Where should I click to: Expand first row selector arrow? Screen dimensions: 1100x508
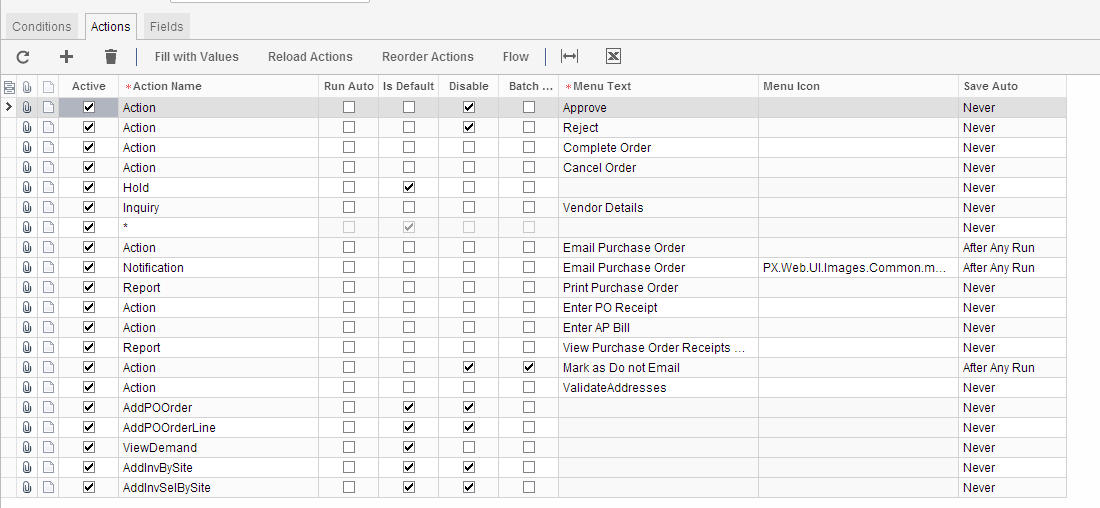pos(9,107)
